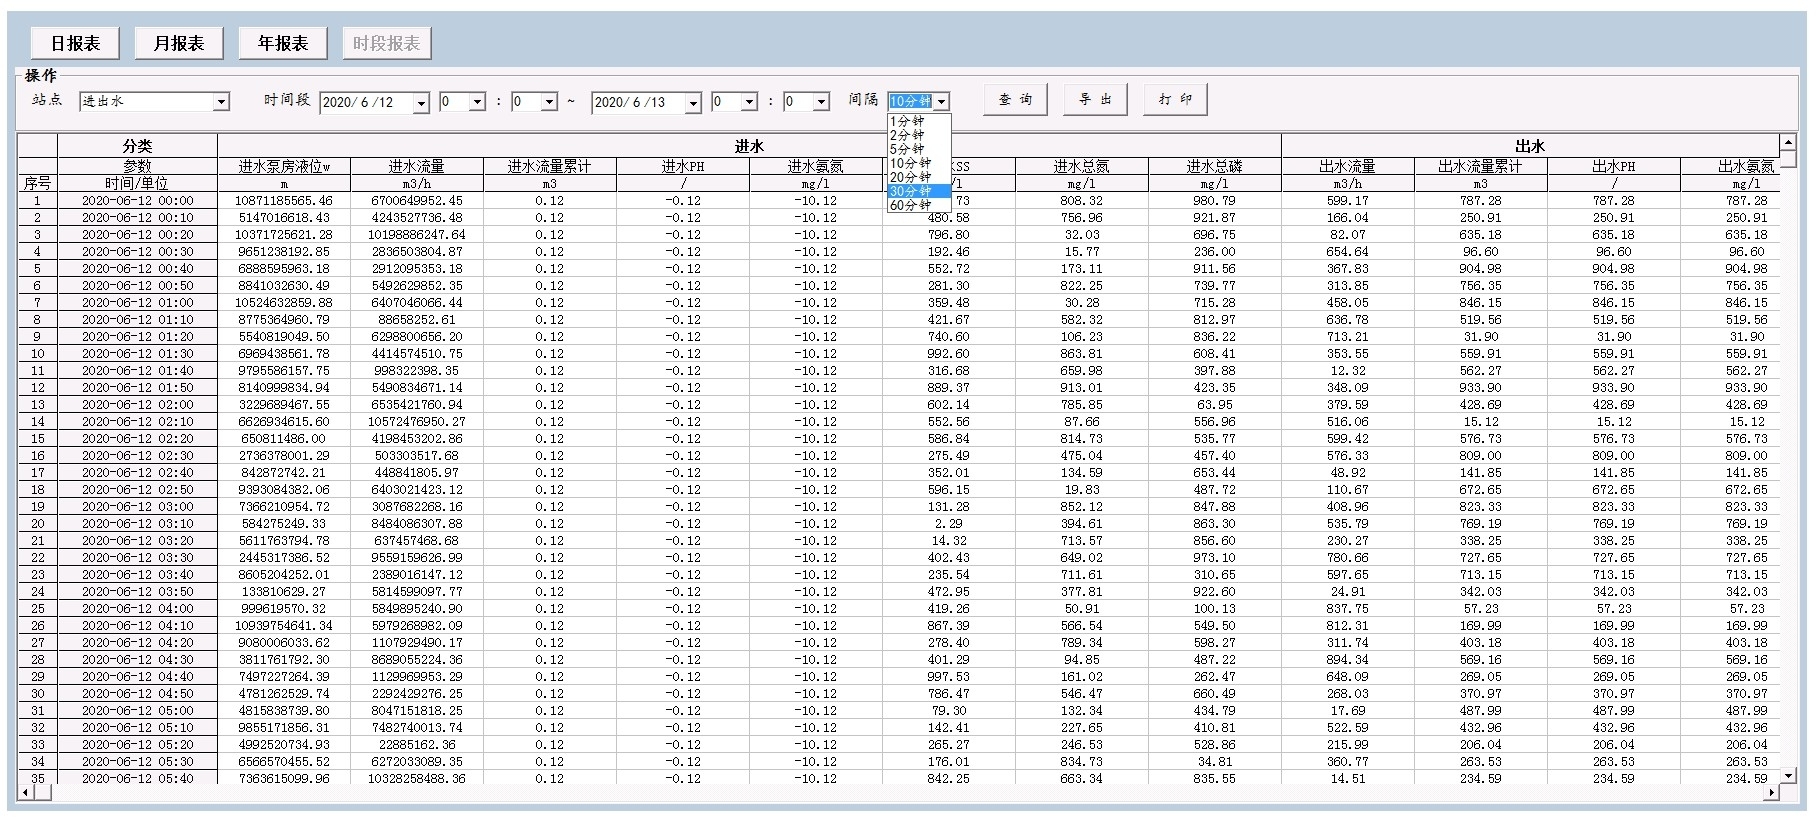The width and height of the screenshot is (1819, 822).
Task: Open the start hour dropdown
Action: tap(477, 102)
